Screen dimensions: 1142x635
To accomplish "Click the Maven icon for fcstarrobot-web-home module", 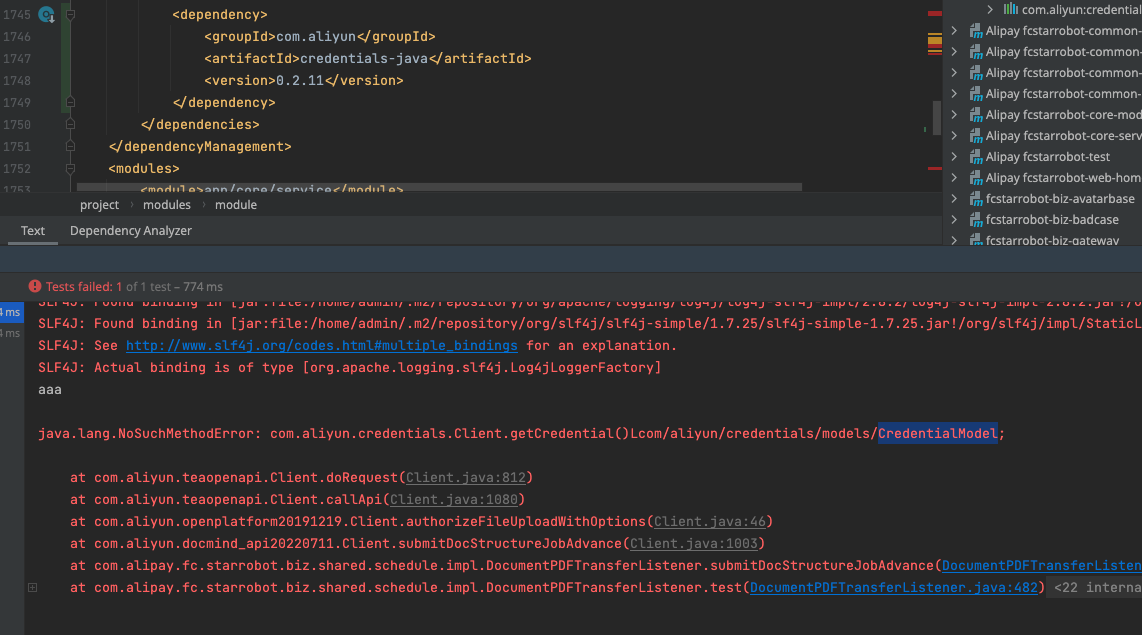I will (975, 178).
